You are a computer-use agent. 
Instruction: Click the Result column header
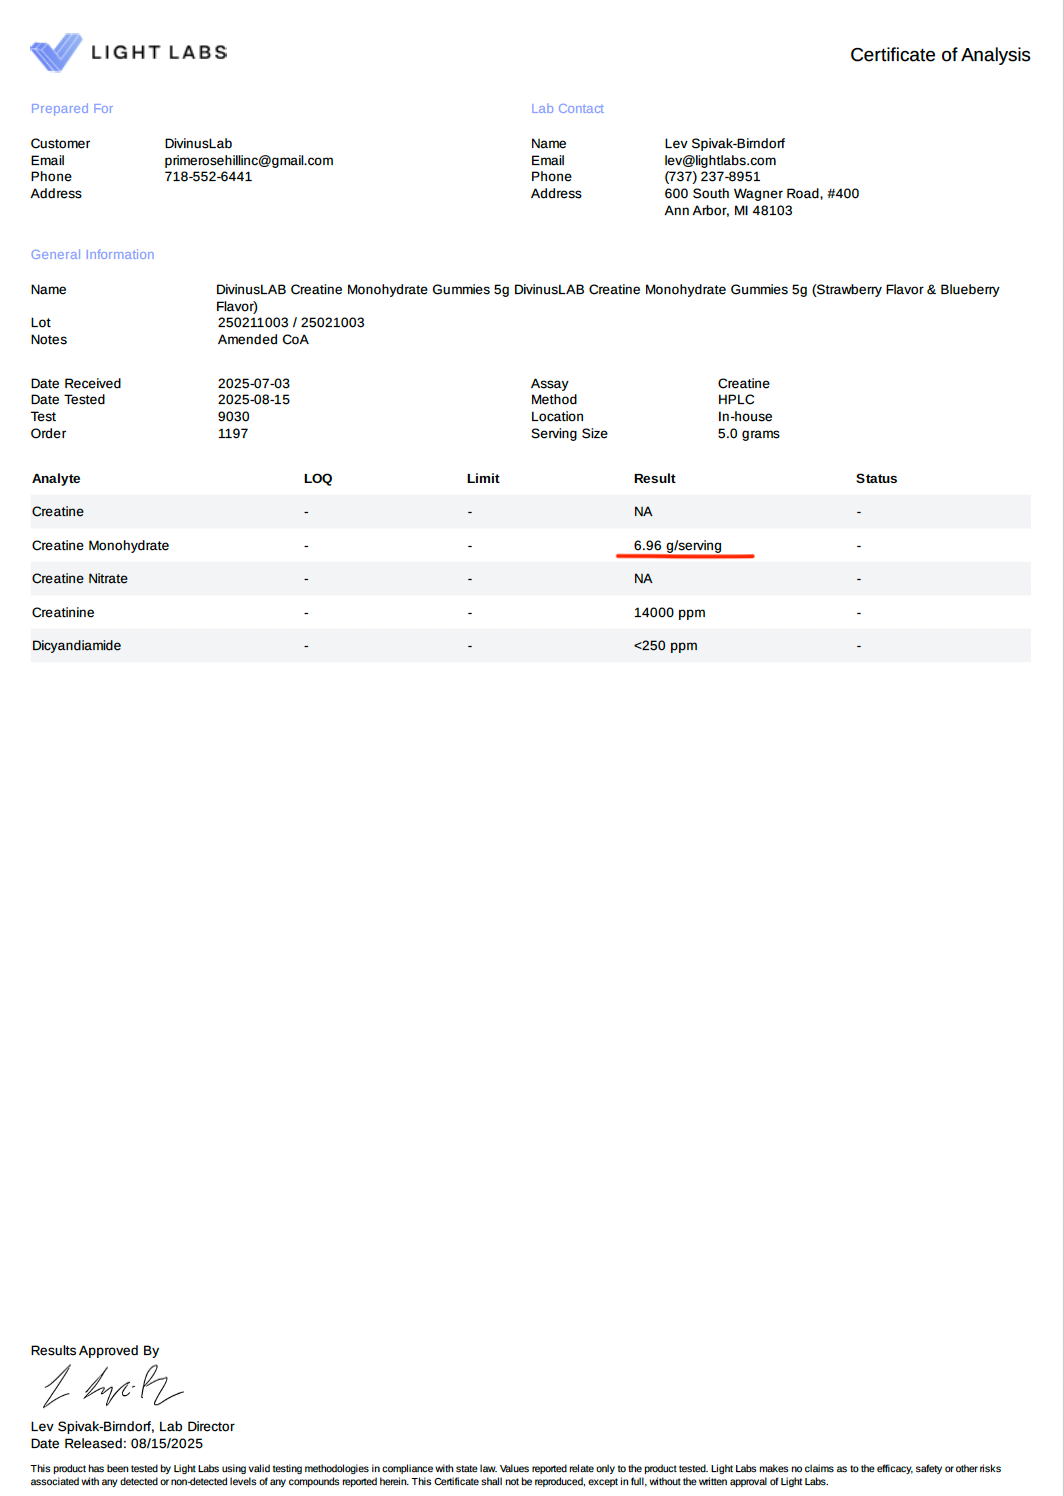point(654,479)
